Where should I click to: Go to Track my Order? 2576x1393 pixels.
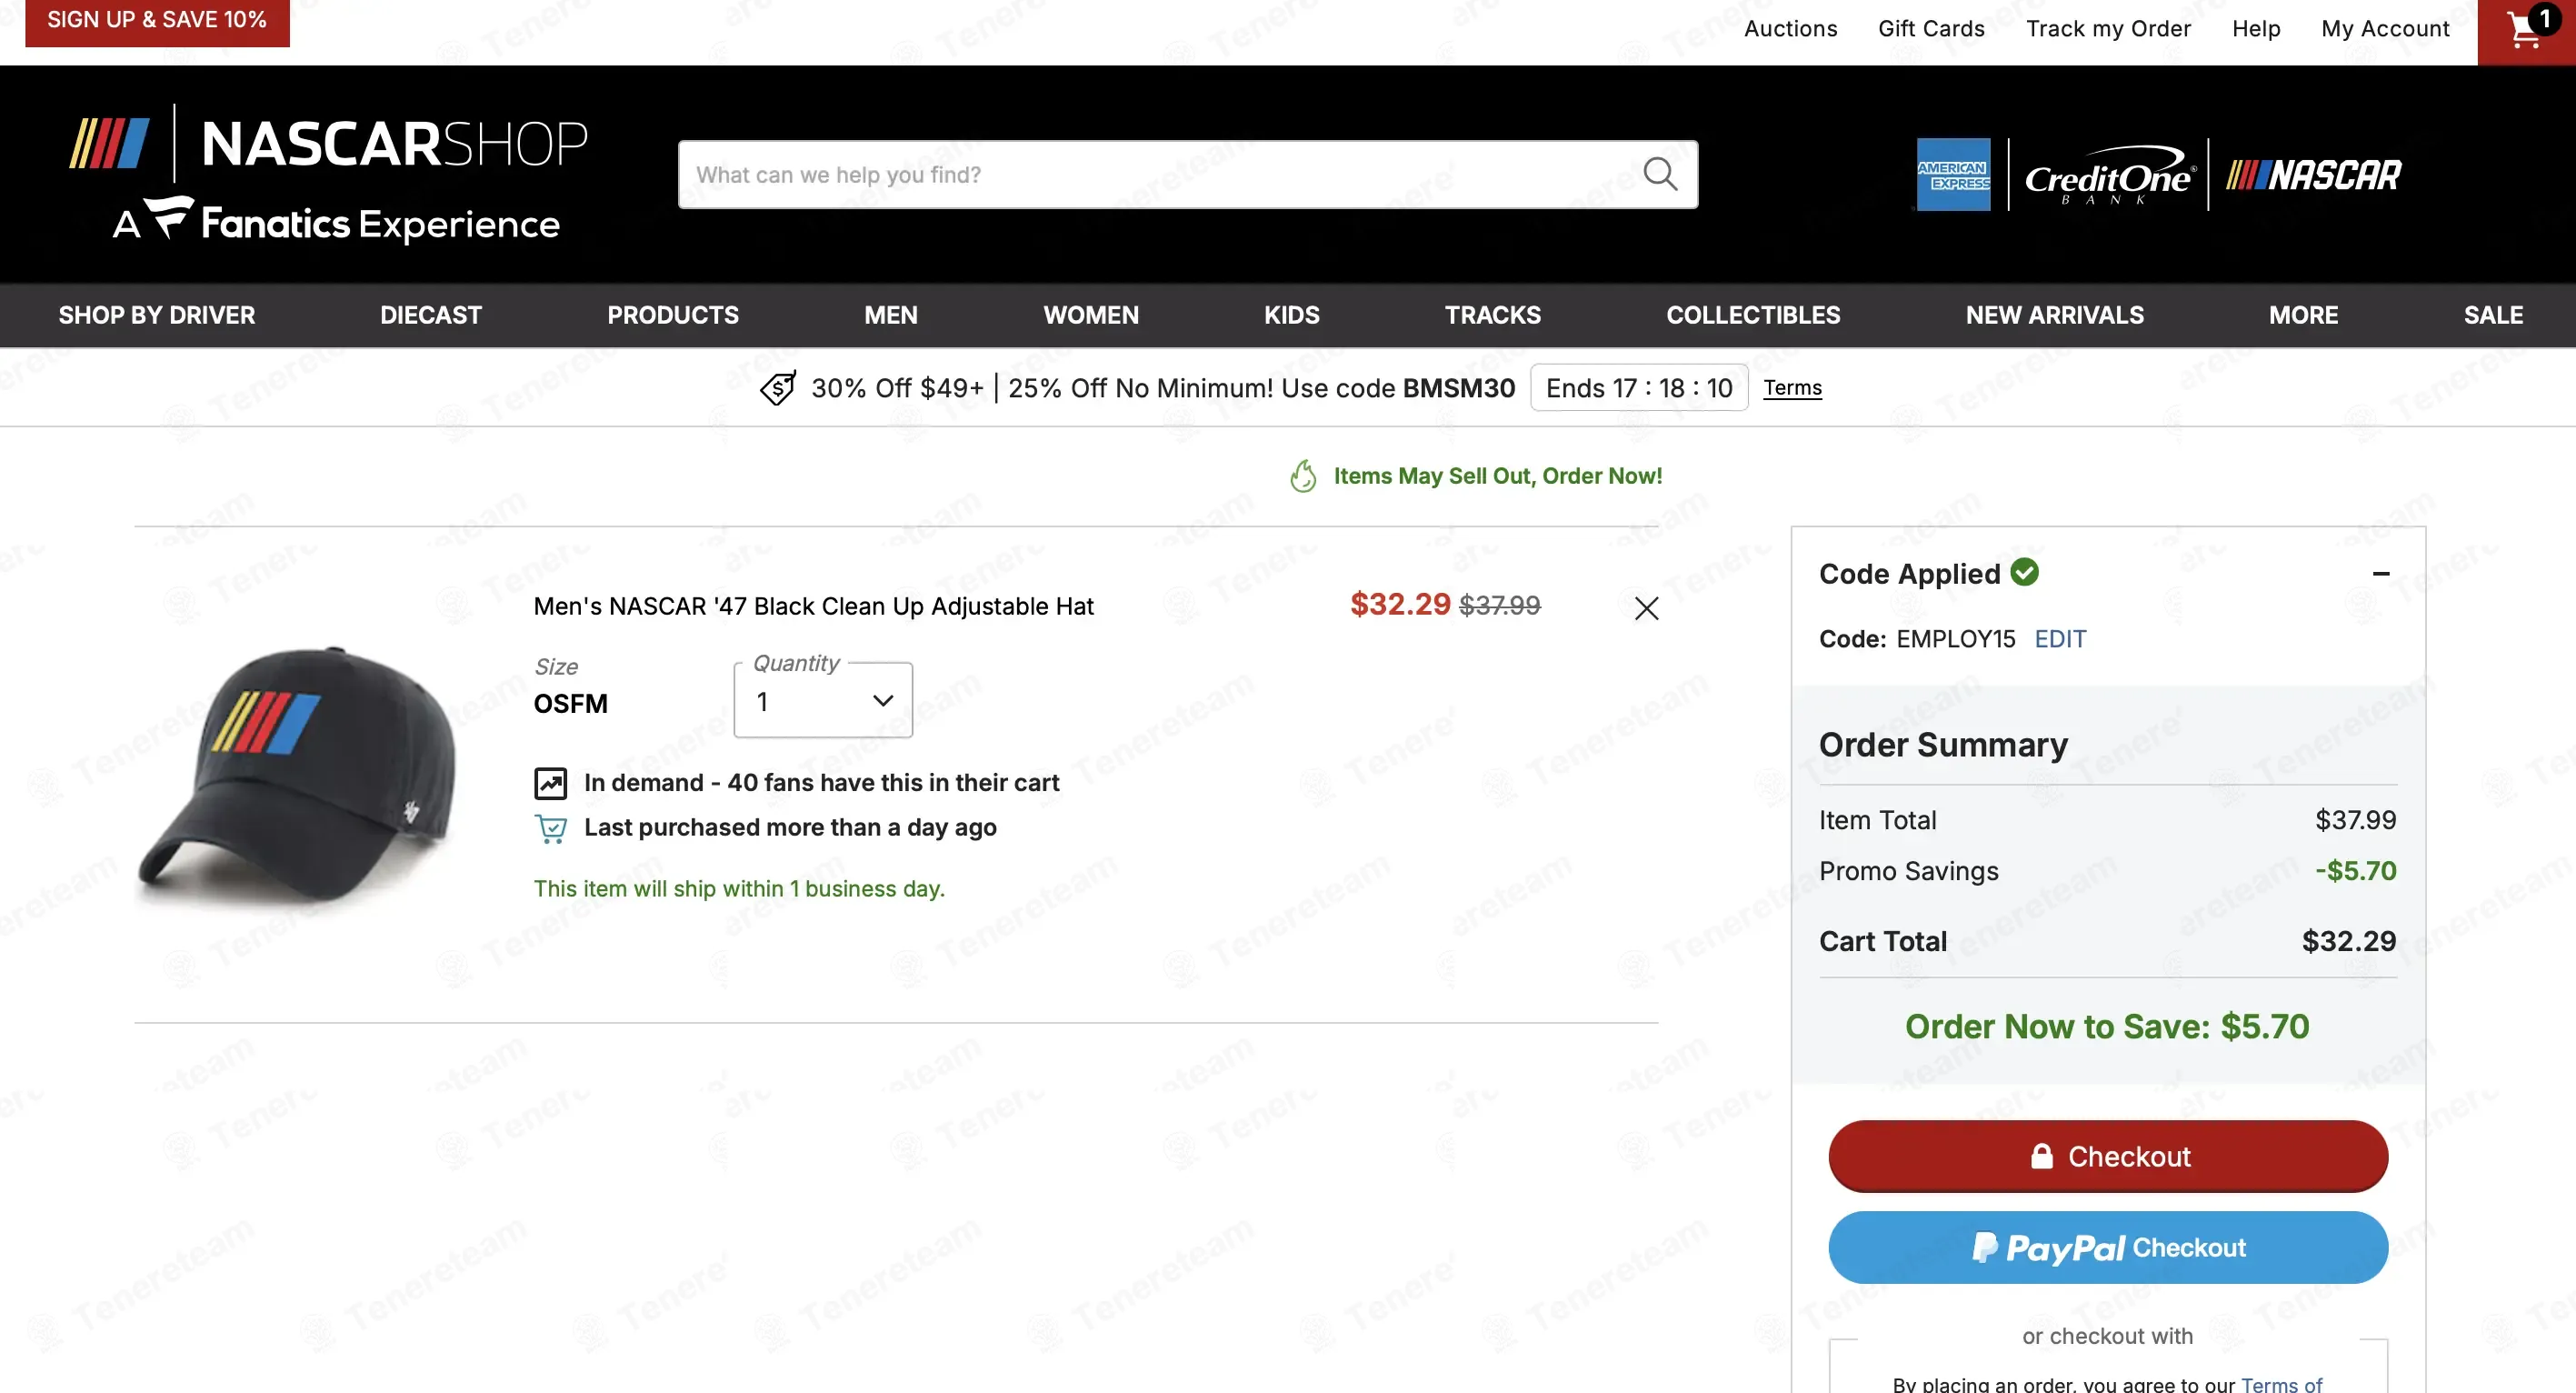point(2108,29)
